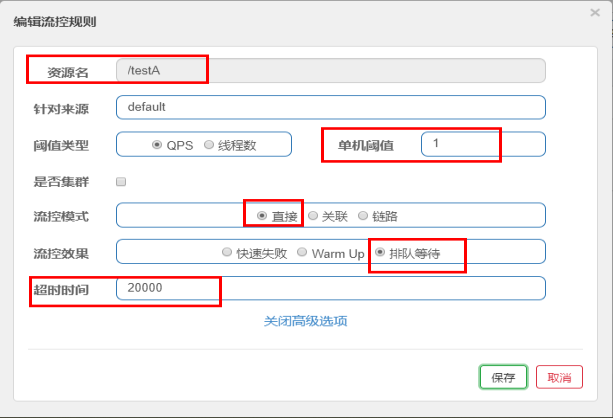Cancel editing with 取消 button
Image resolution: width=613 pixels, height=418 pixels.
click(x=559, y=377)
